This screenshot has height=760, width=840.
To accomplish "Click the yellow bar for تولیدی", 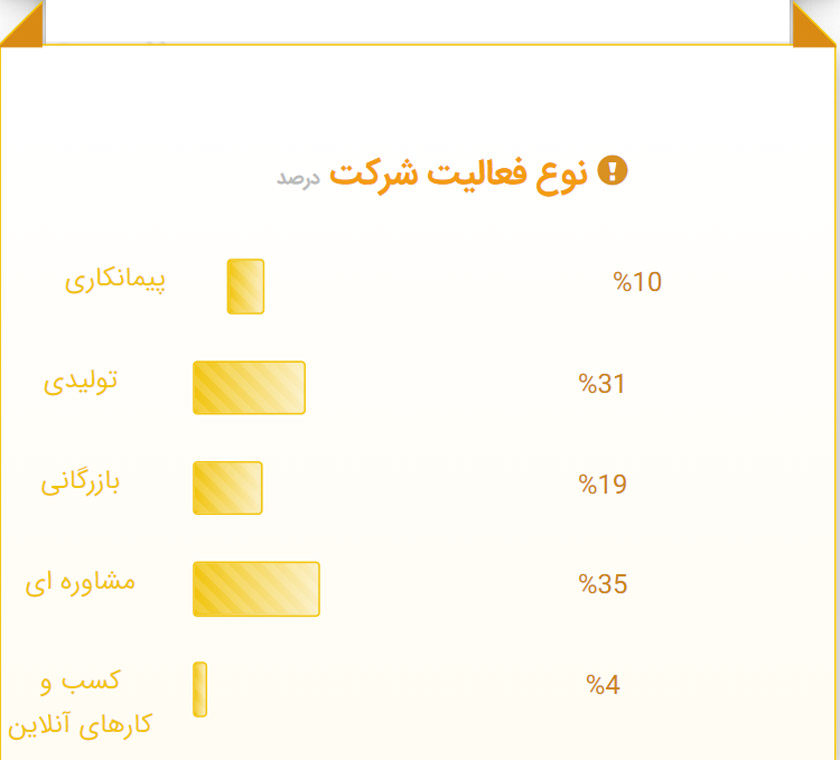I will [249, 388].
